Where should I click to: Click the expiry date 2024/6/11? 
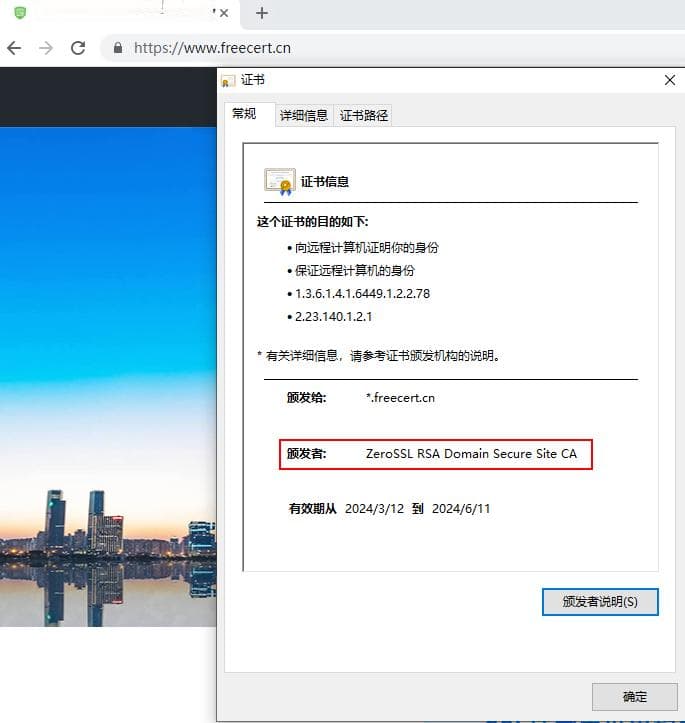[x=461, y=509]
